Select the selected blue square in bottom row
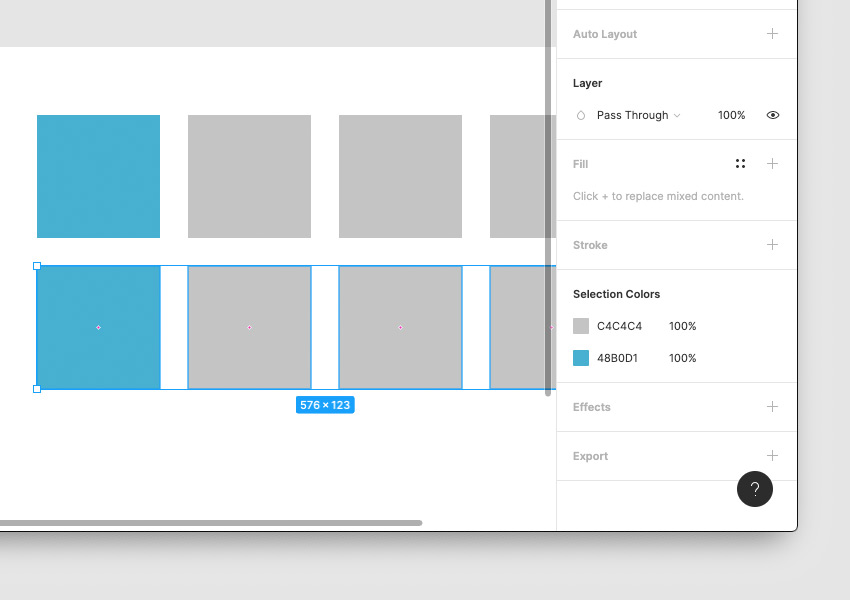The image size is (850, 600). [98, 327]
